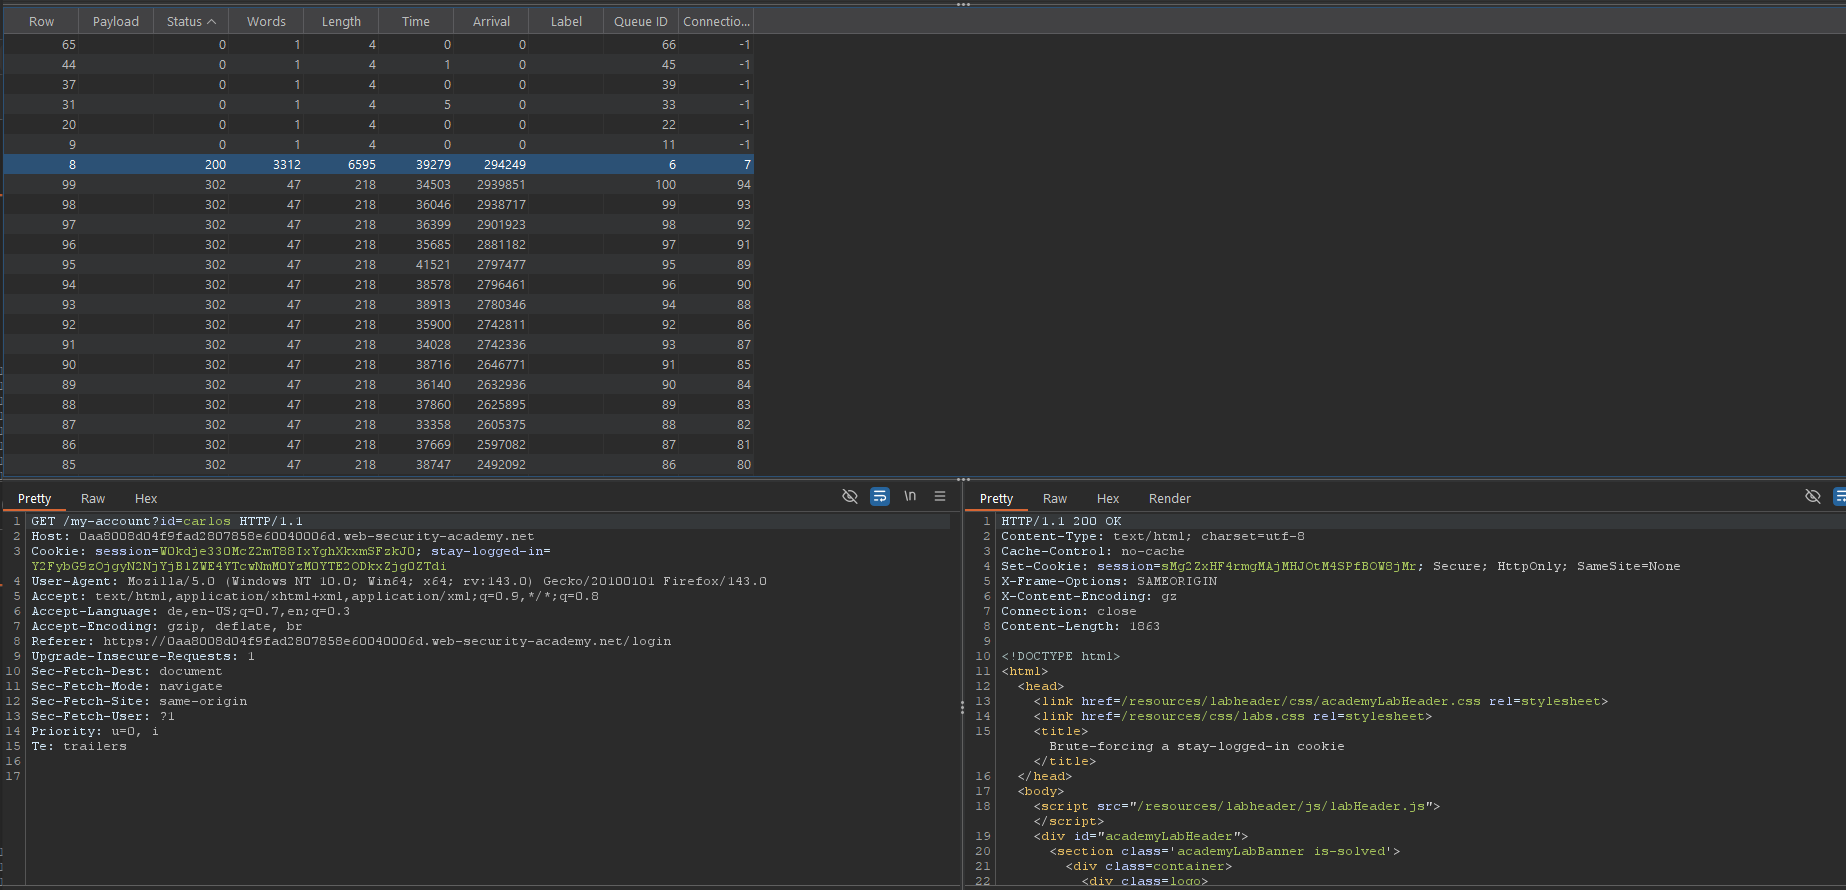Open the request editor hamburger options menu

940,496
